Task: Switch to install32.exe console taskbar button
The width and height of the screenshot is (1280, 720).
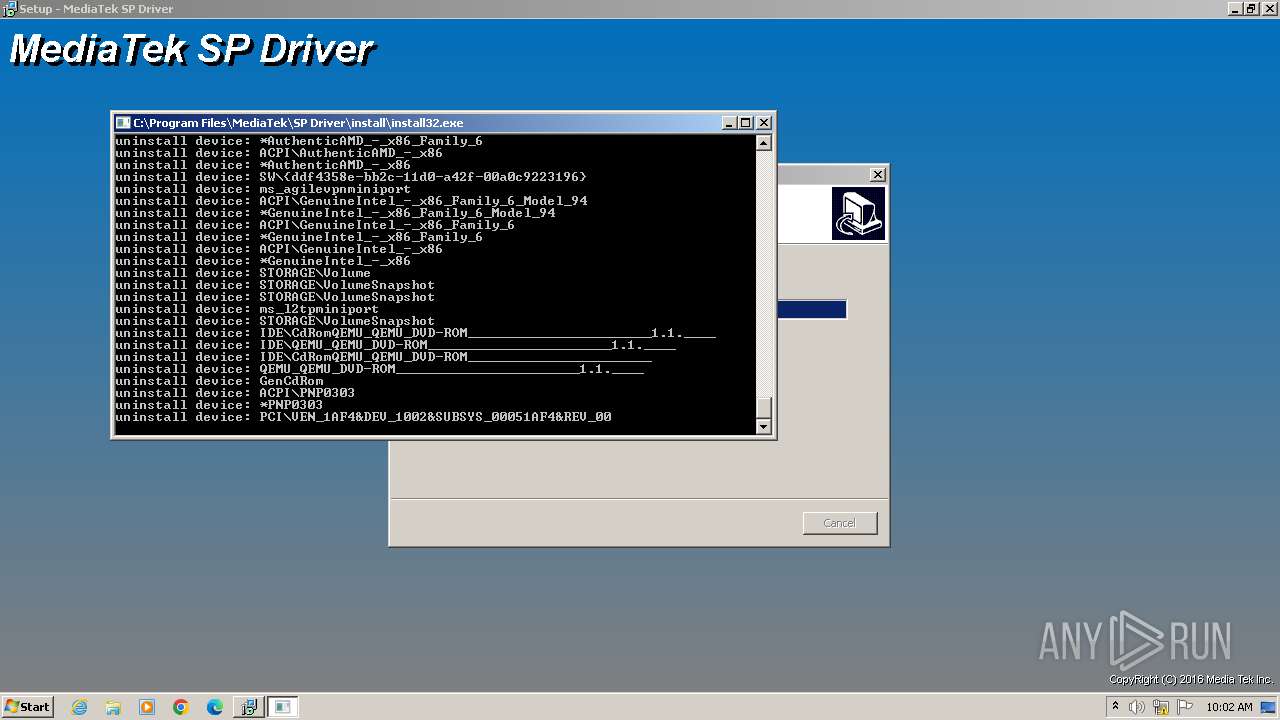Action: (283, 707)
